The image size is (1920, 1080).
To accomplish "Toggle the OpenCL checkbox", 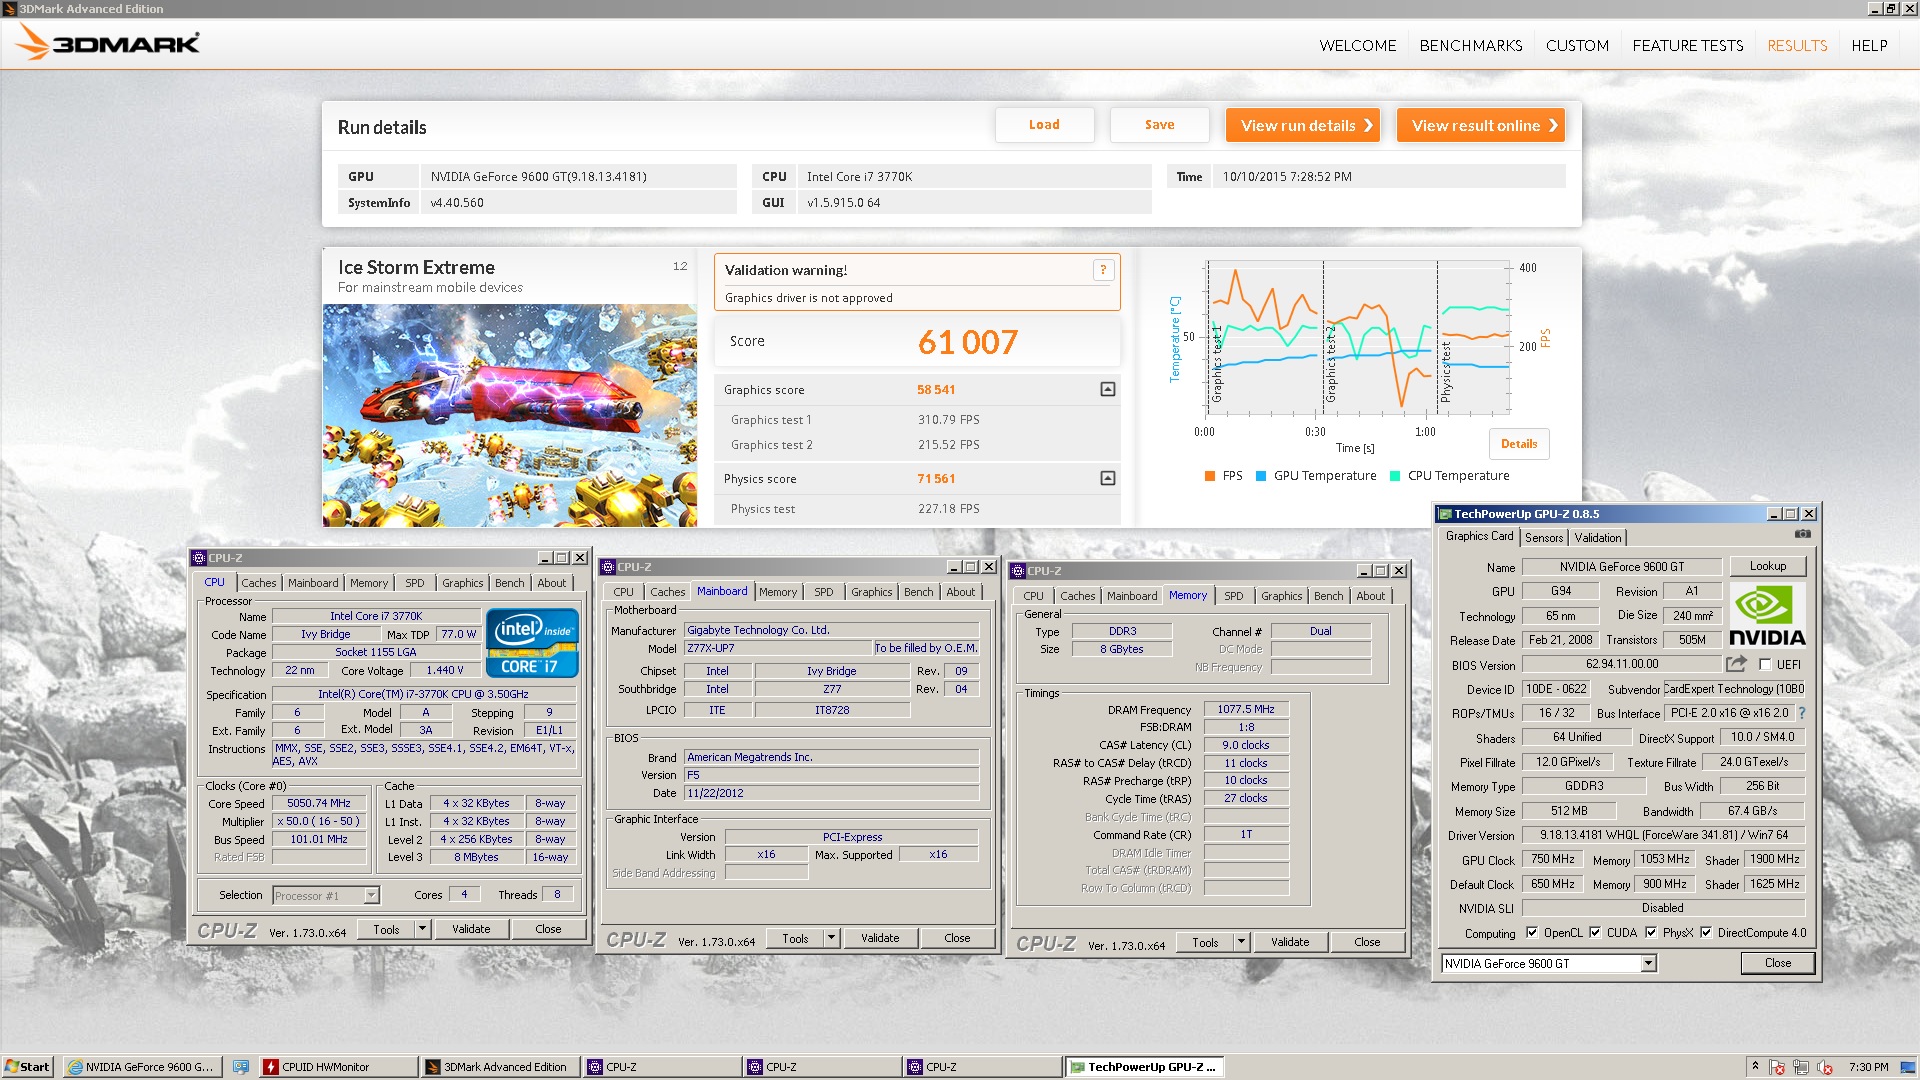I will tap(1532, 933).
